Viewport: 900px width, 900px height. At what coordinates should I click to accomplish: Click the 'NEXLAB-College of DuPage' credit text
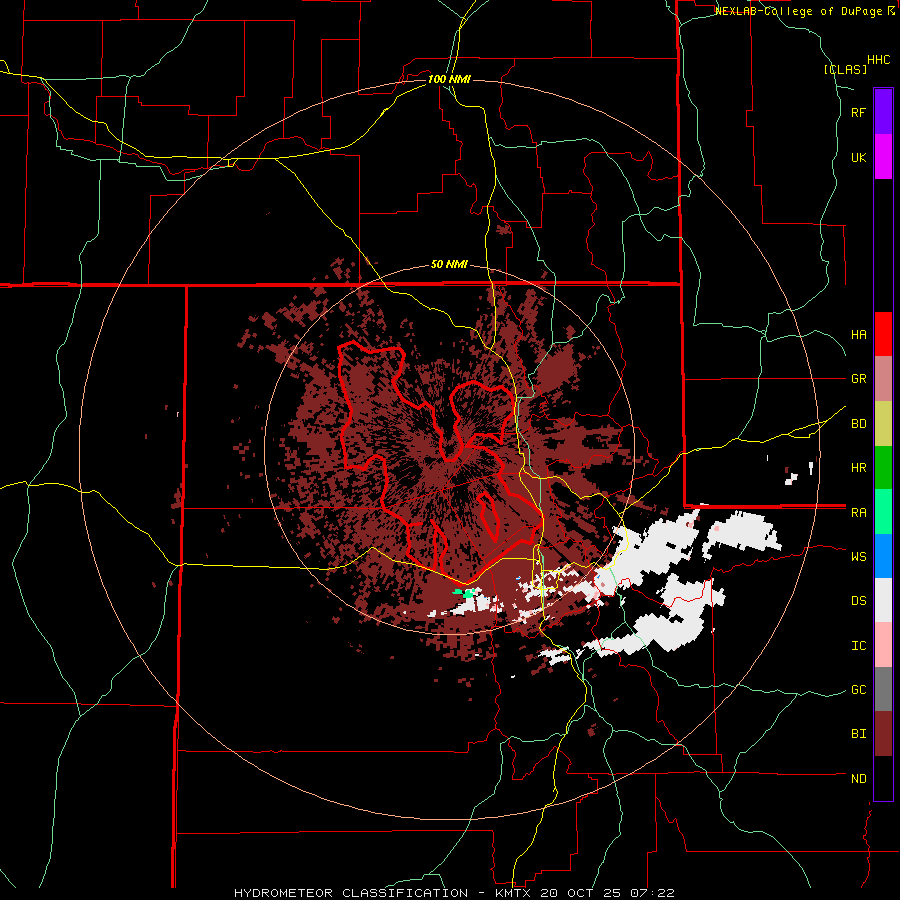click(x=798, y=11)
